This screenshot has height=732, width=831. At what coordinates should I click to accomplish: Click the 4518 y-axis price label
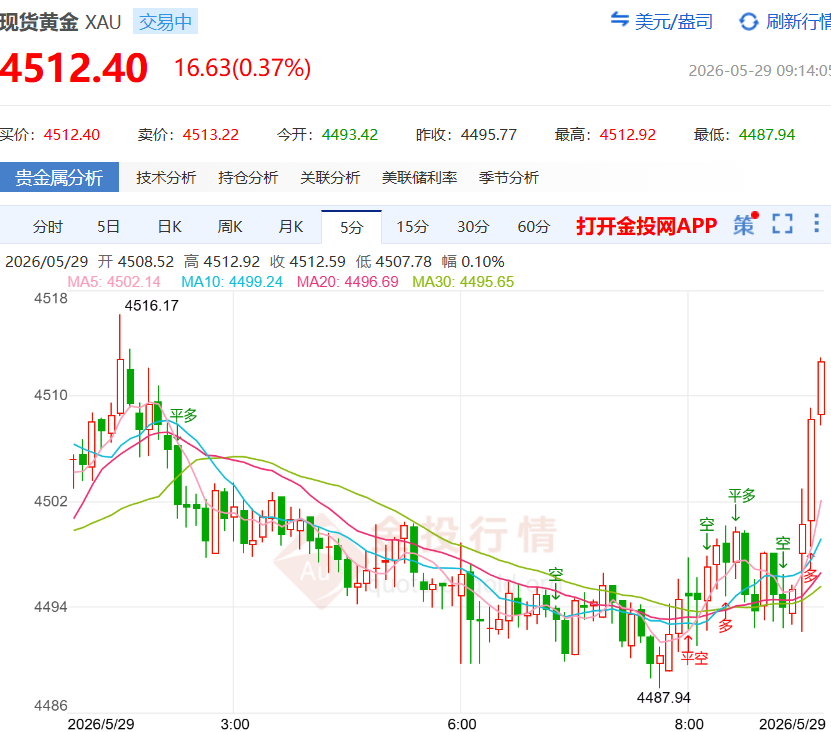point(51,298)
